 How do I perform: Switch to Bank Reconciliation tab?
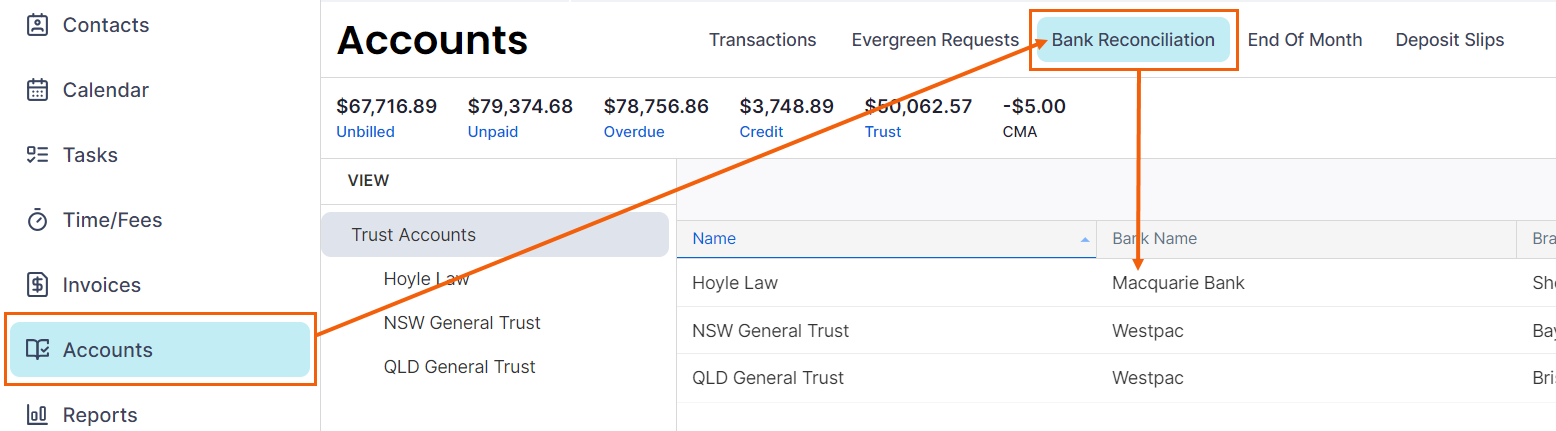coord(1133,40)
